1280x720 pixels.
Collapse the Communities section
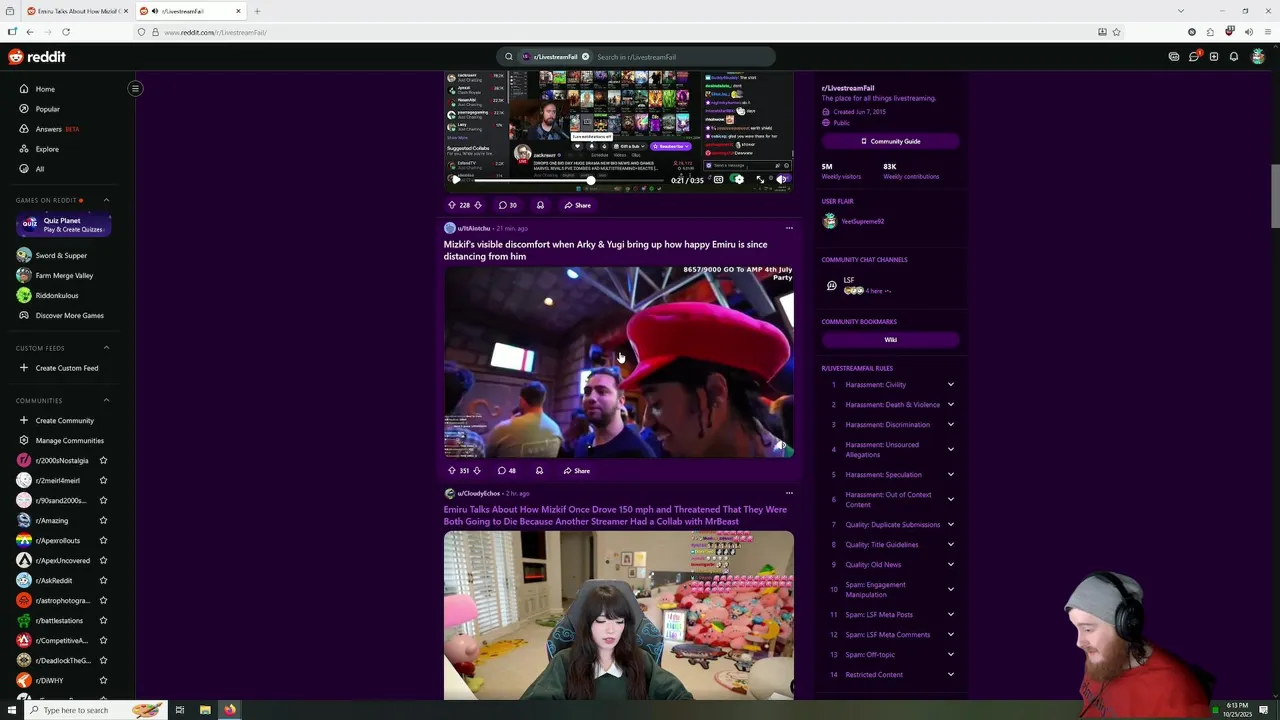pos(106,400)
